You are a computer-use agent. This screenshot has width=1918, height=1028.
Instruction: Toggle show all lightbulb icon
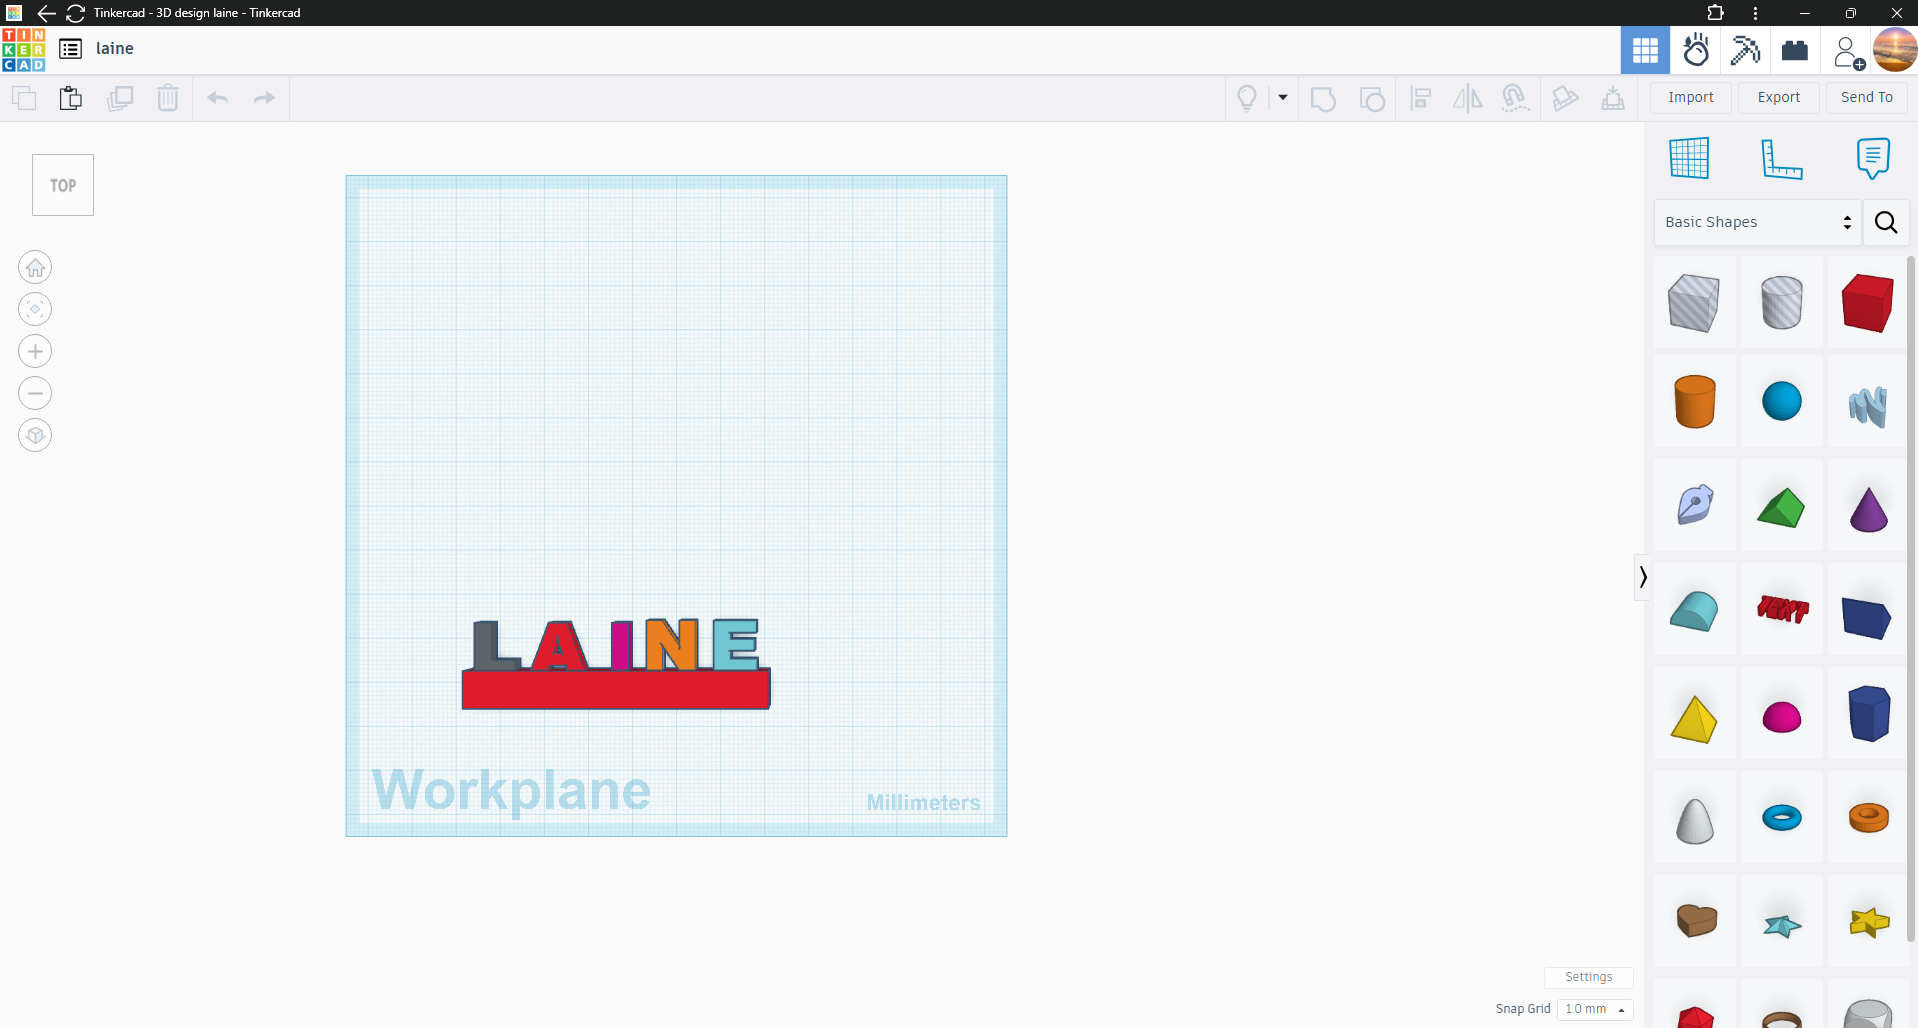click(x=1247, y=98)
